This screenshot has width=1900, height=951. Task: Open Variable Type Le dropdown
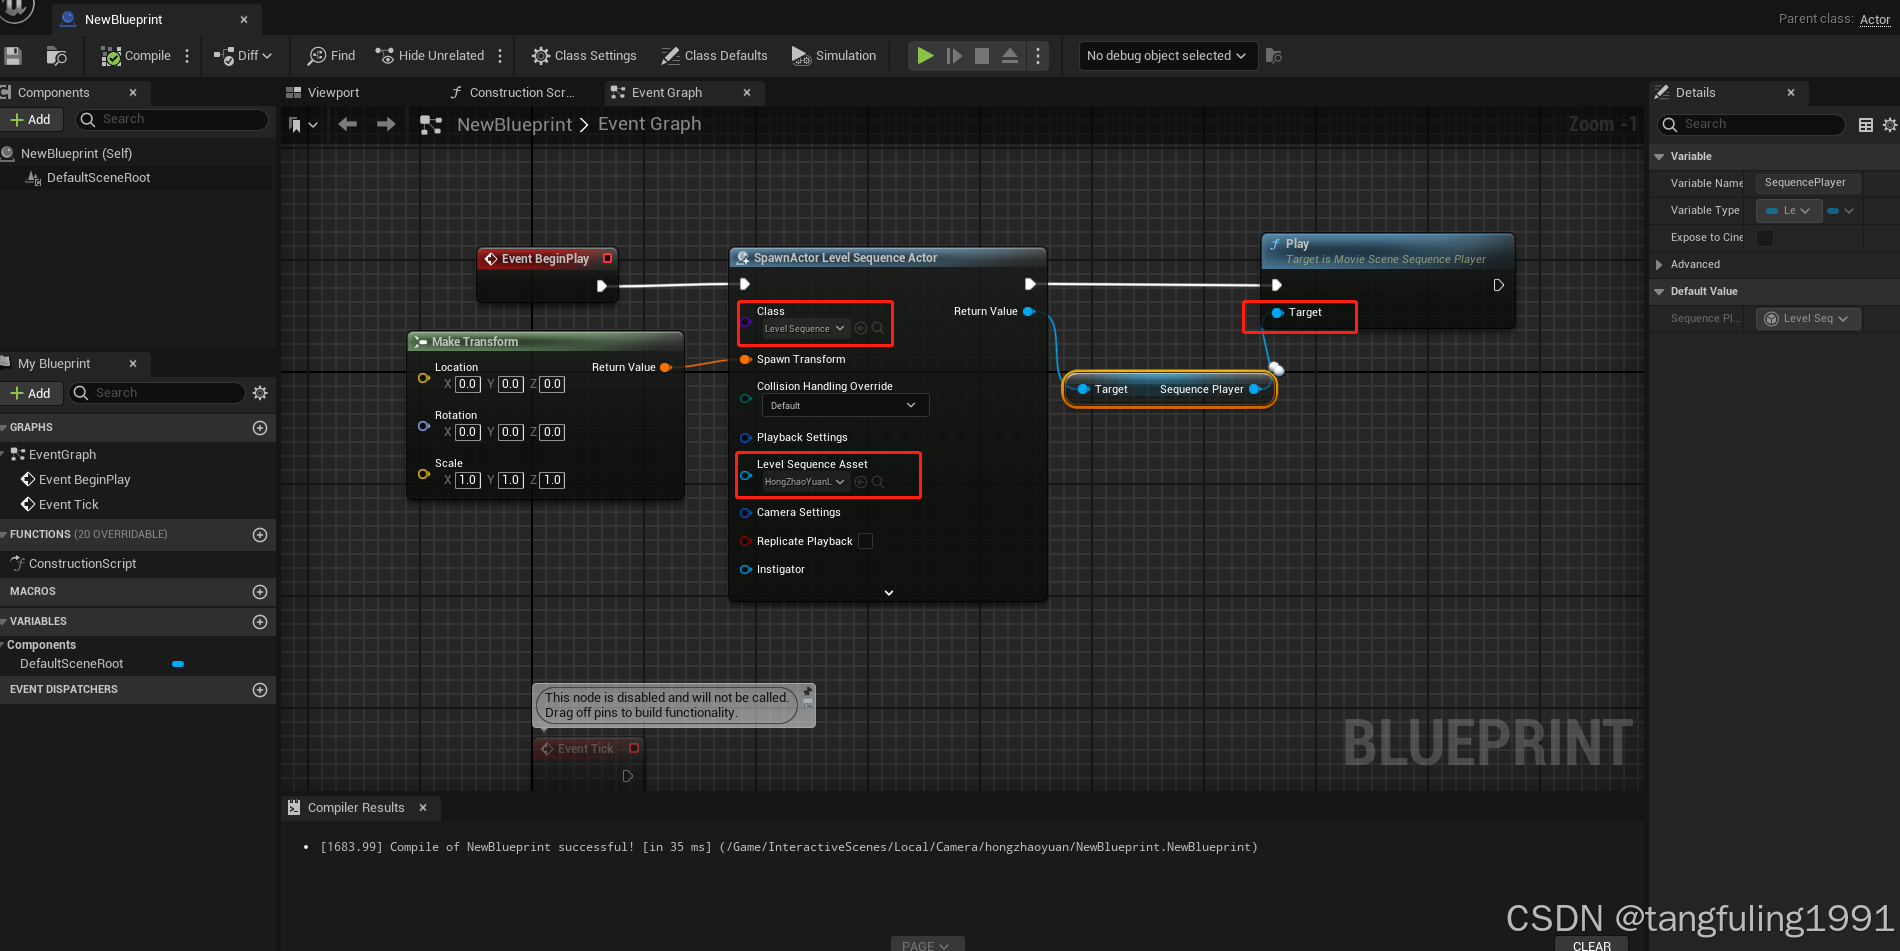point(1789,211)
